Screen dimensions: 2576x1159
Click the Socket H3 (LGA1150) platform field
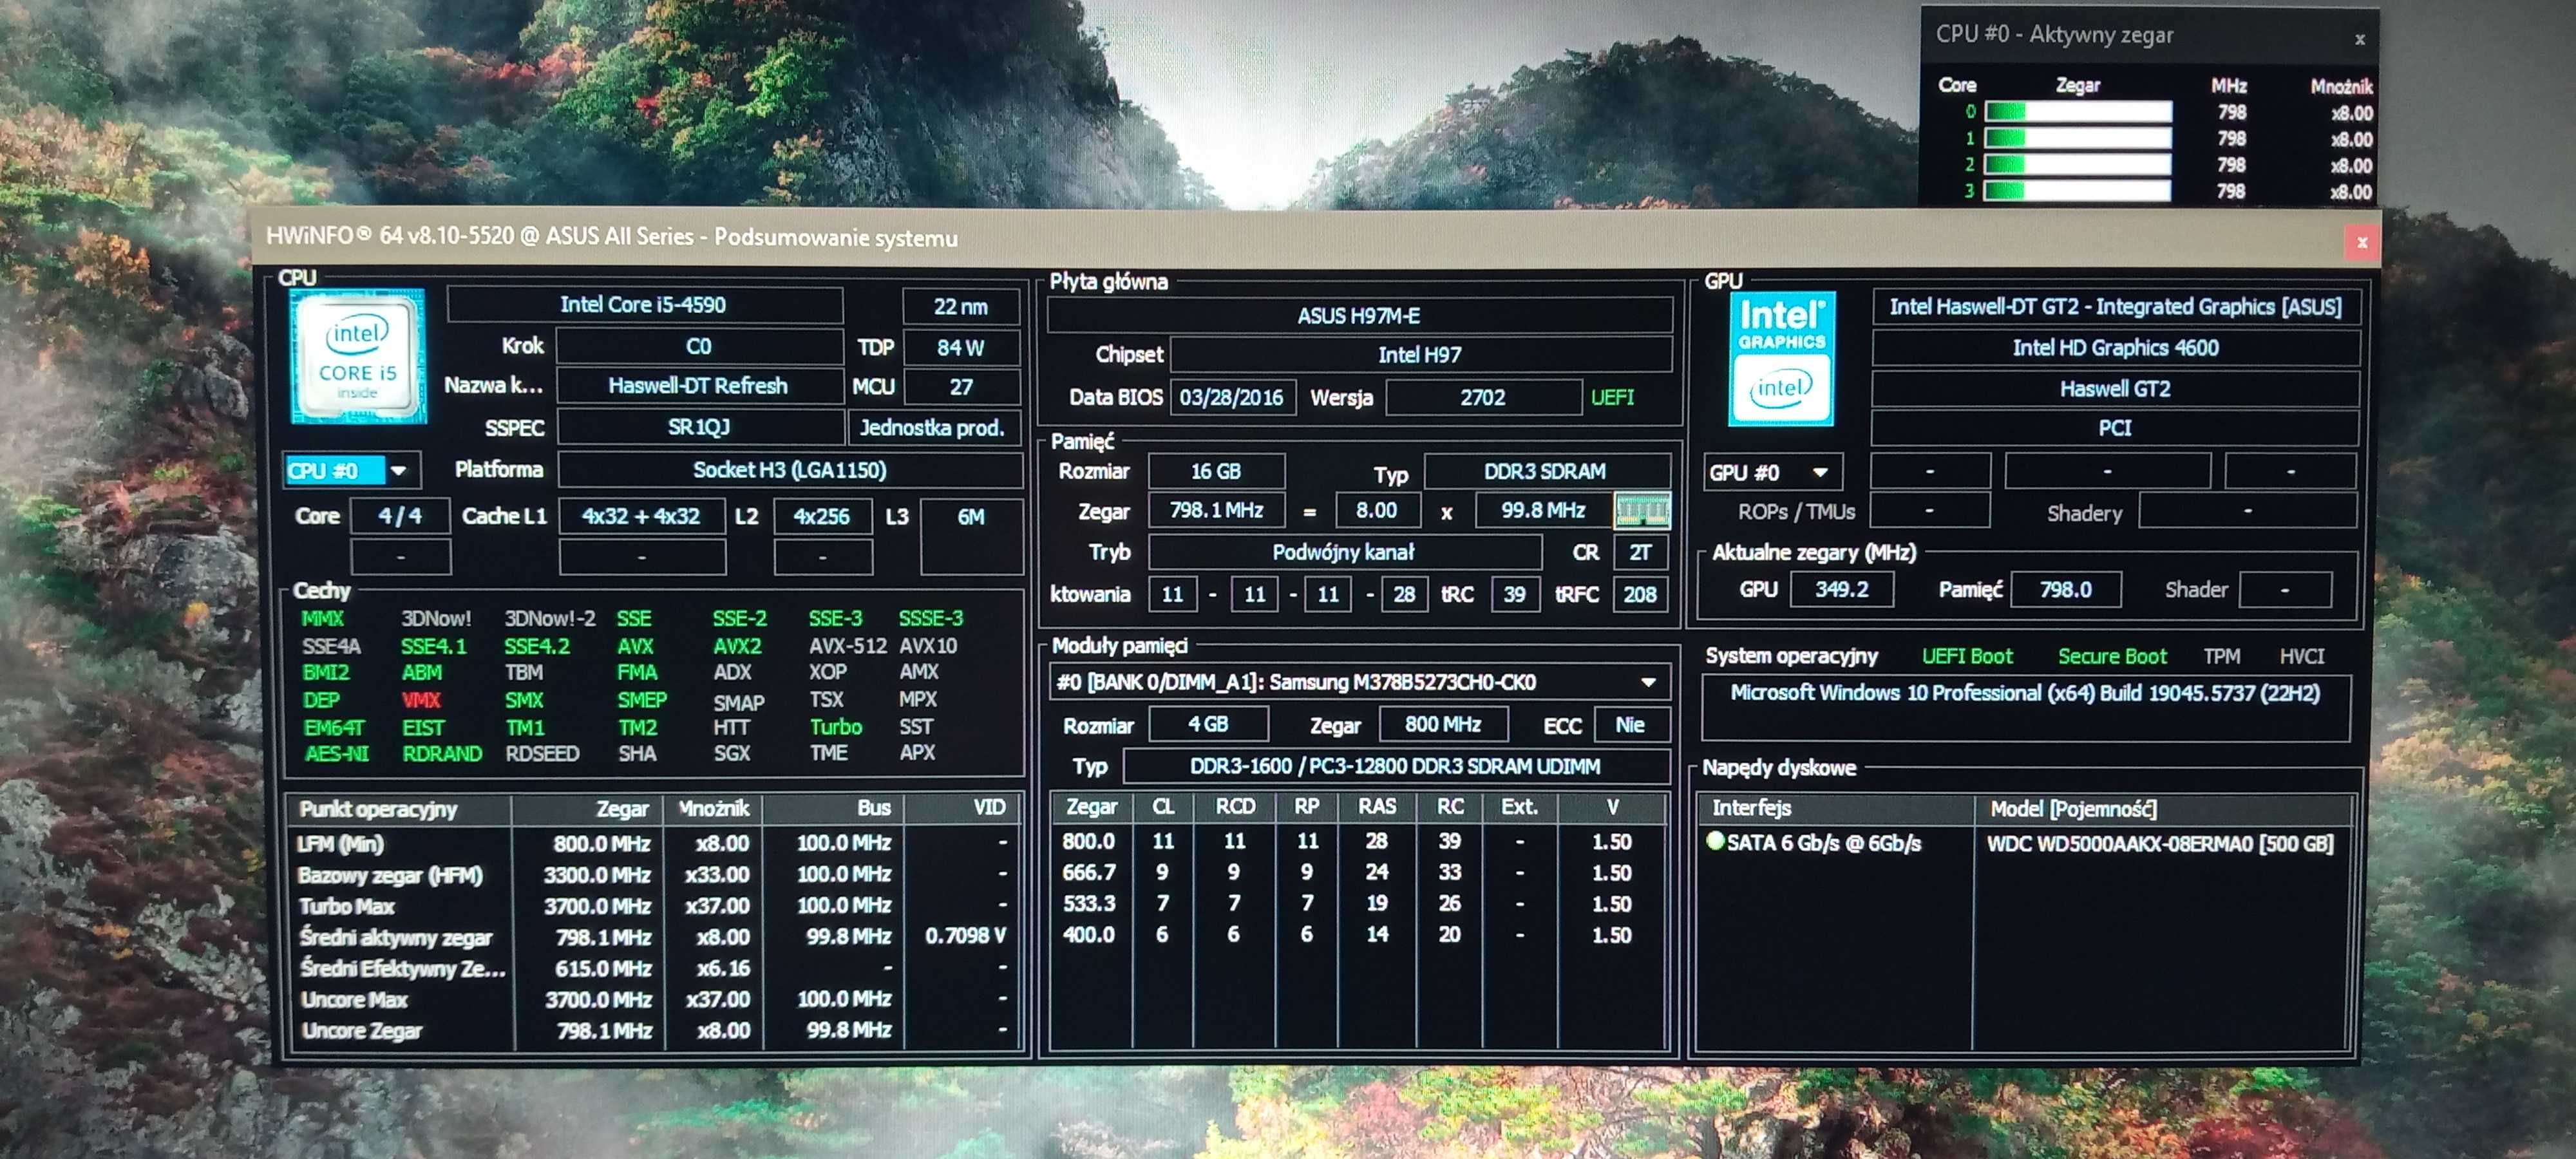[789, 470]
